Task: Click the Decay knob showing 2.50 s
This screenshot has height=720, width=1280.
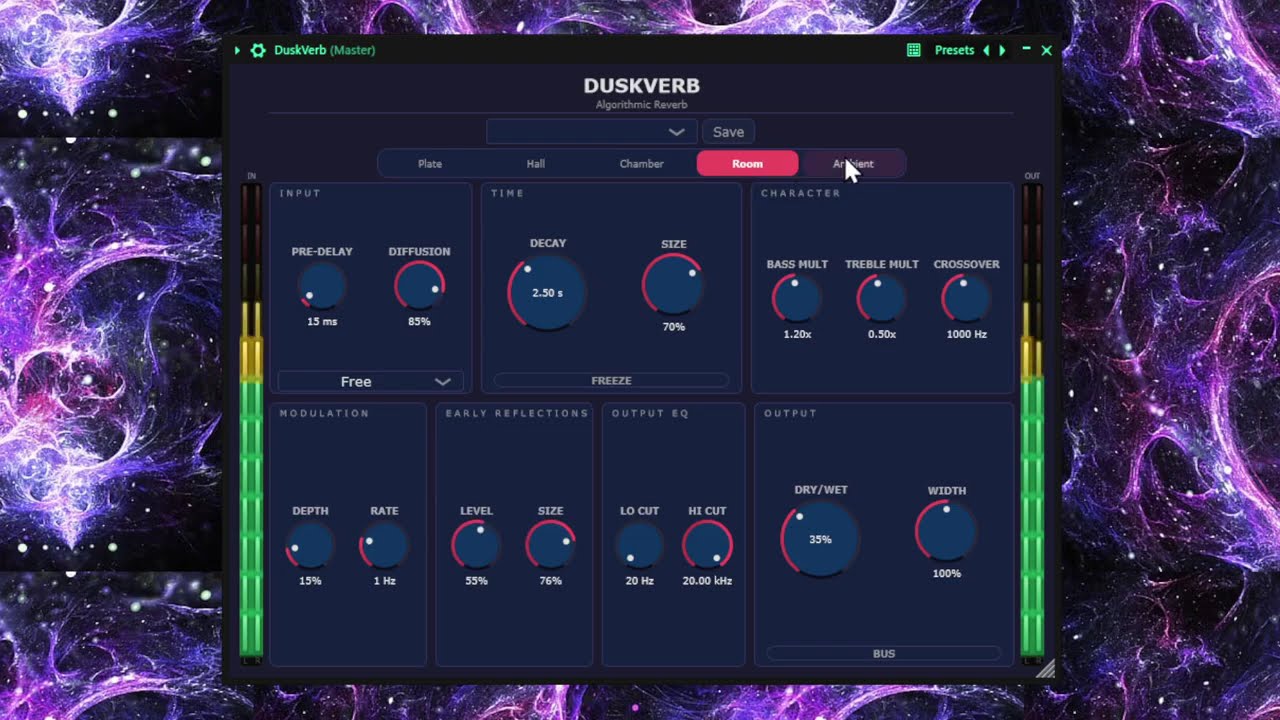Action: point(547,293)
